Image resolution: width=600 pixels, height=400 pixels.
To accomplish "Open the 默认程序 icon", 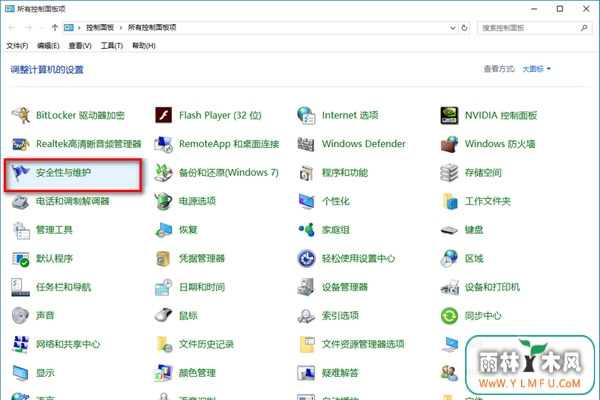I will [21, 259].
